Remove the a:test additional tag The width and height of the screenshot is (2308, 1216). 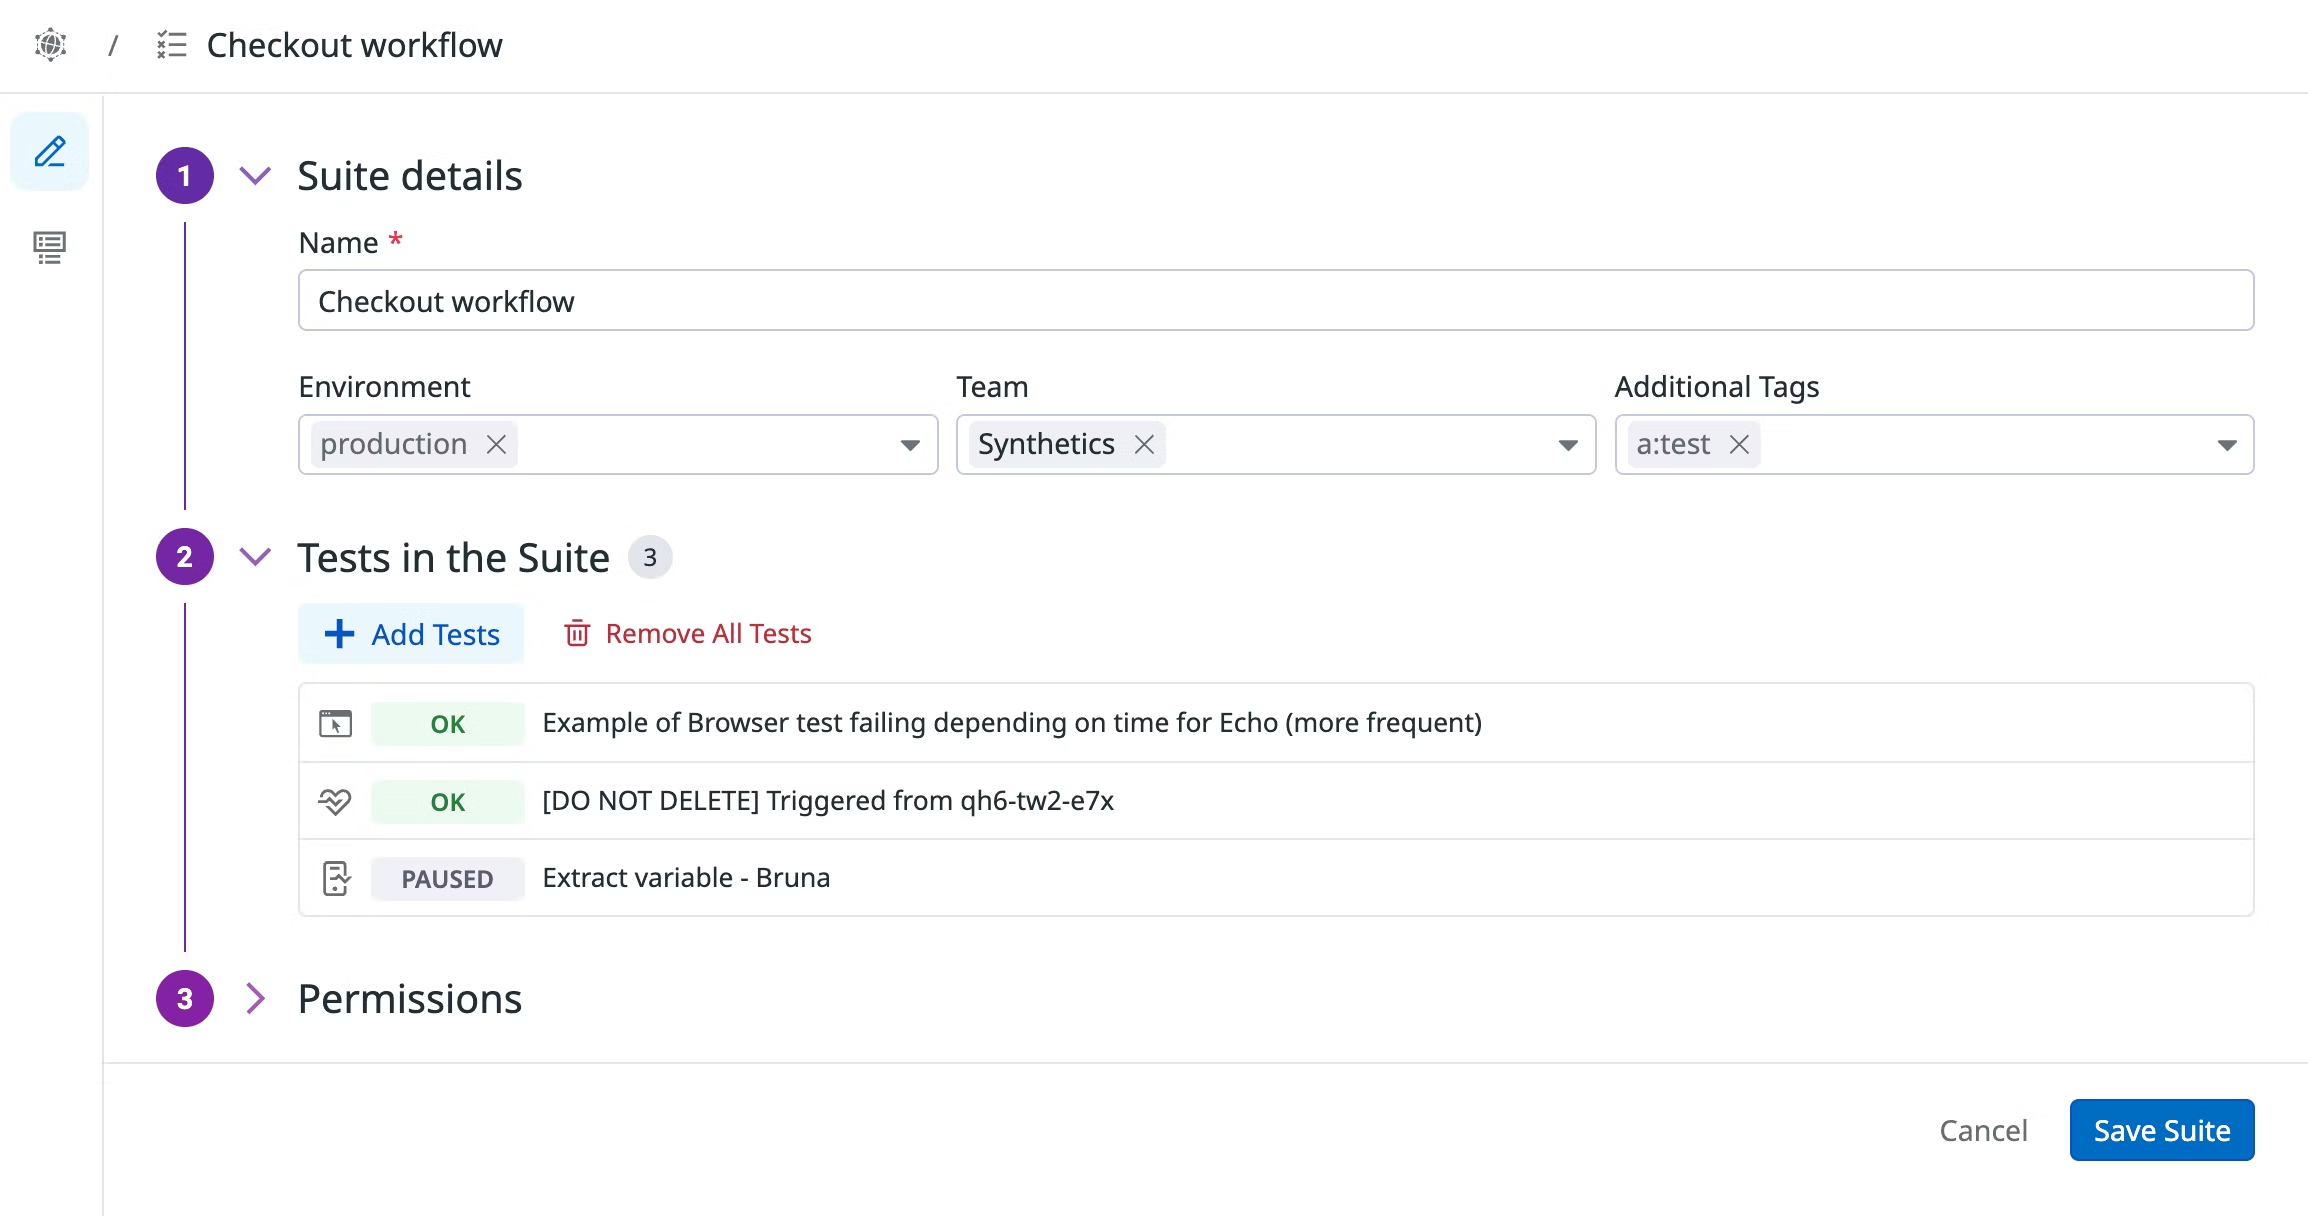[x=1740, y=444]
